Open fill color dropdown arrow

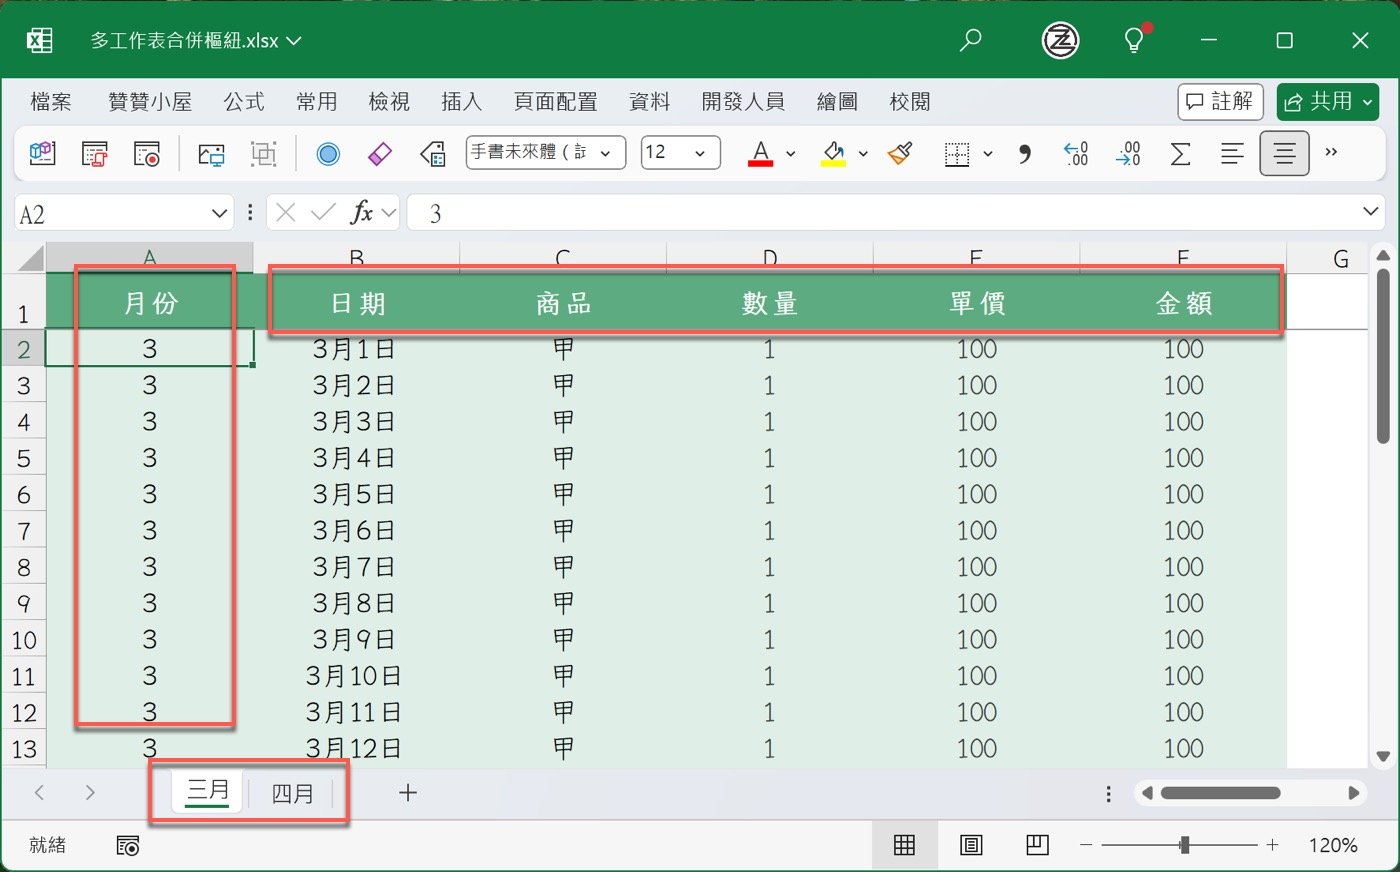tap(863, 154)
